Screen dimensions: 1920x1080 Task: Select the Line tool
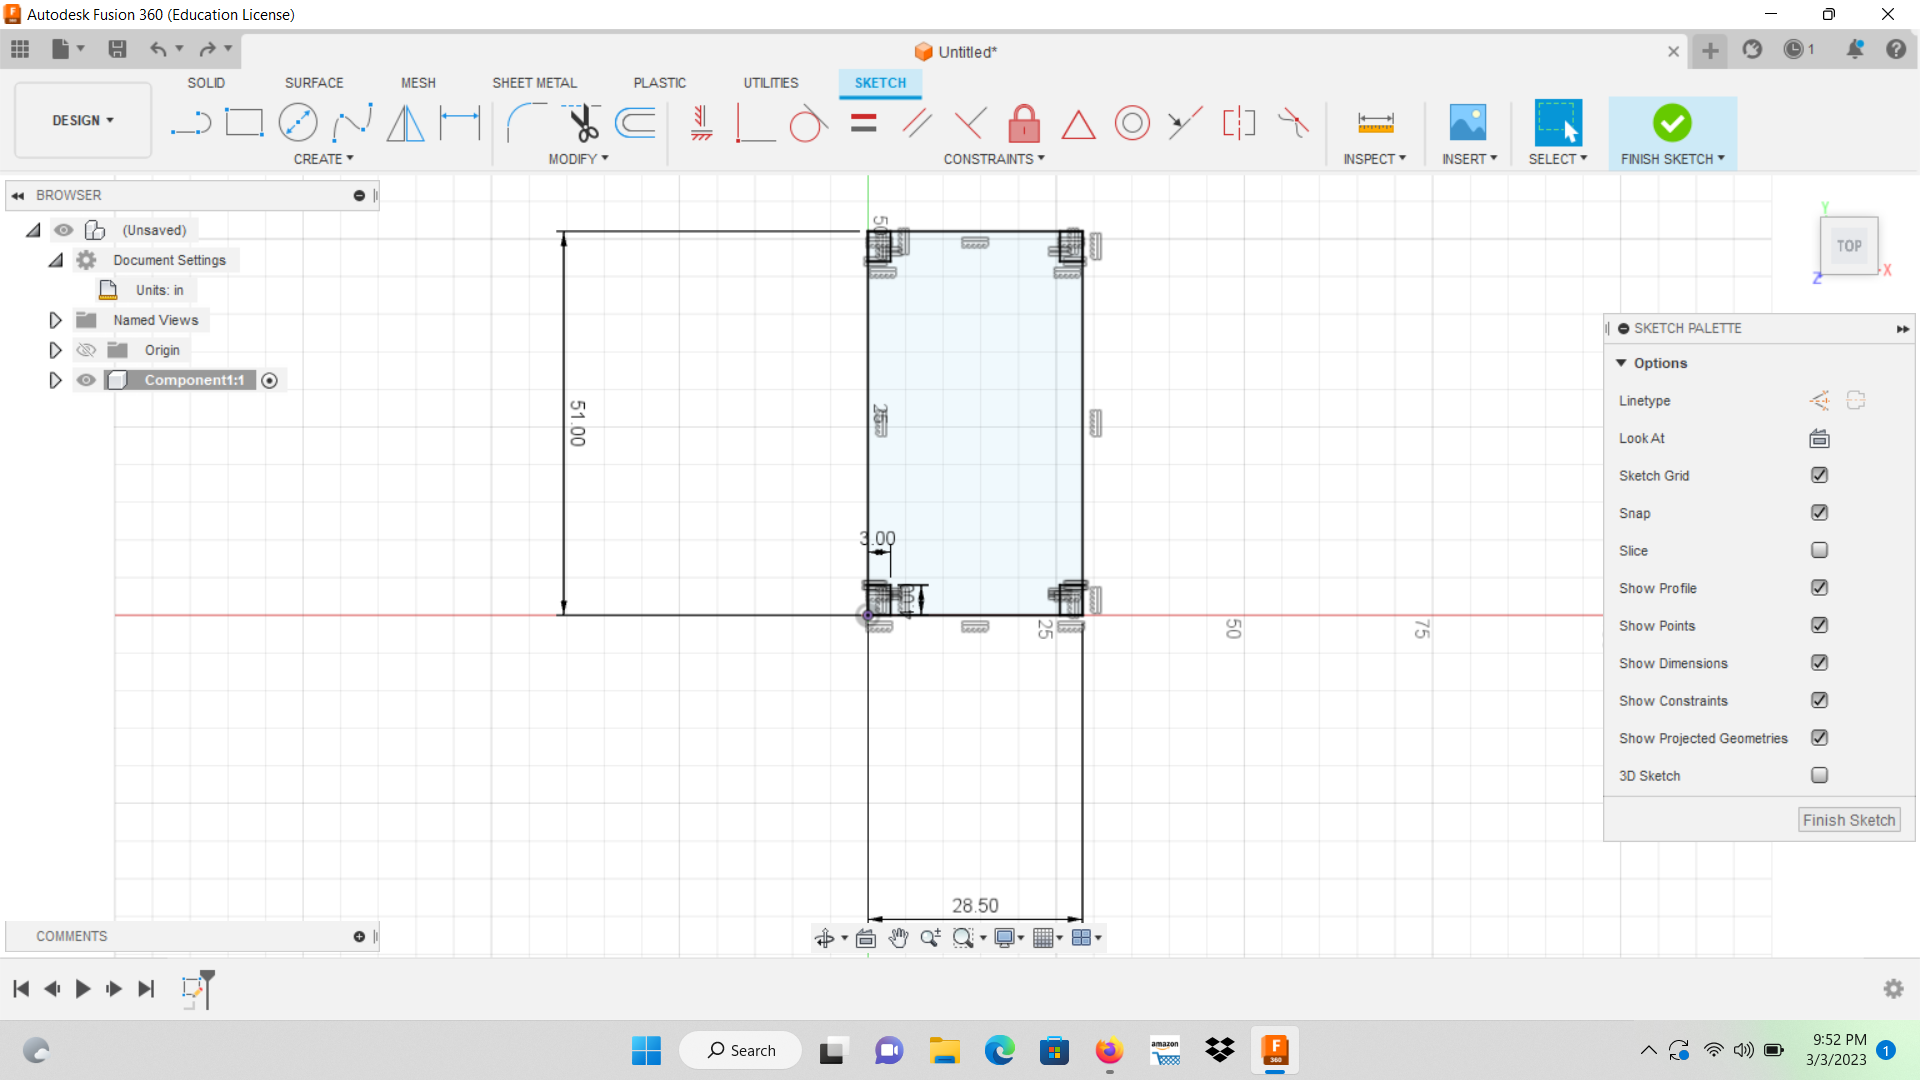(190, 122)
